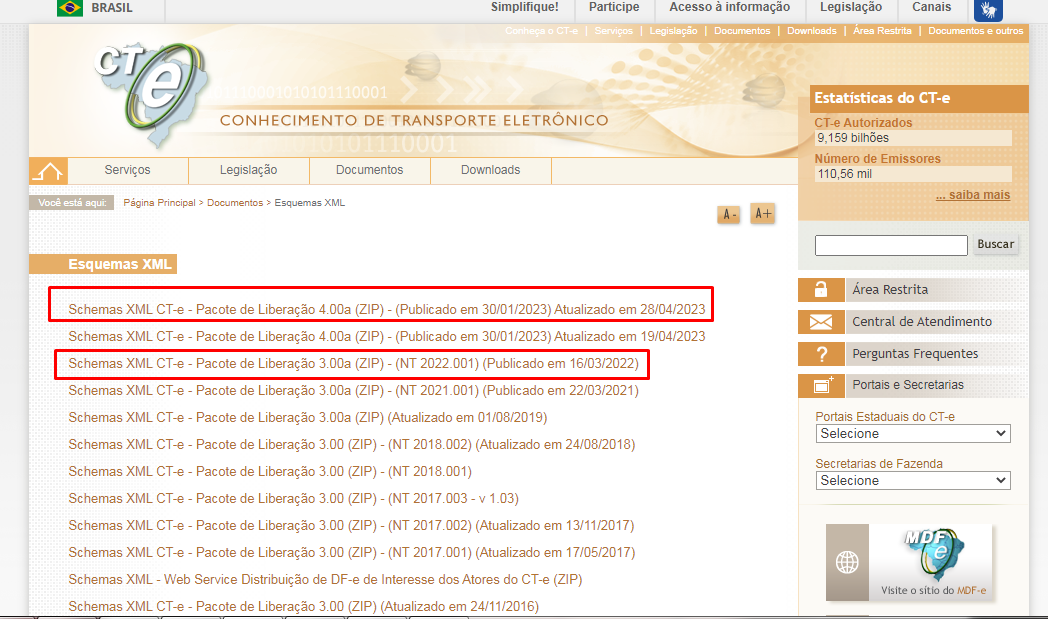Click Conheça o CT-e header link

541,31
